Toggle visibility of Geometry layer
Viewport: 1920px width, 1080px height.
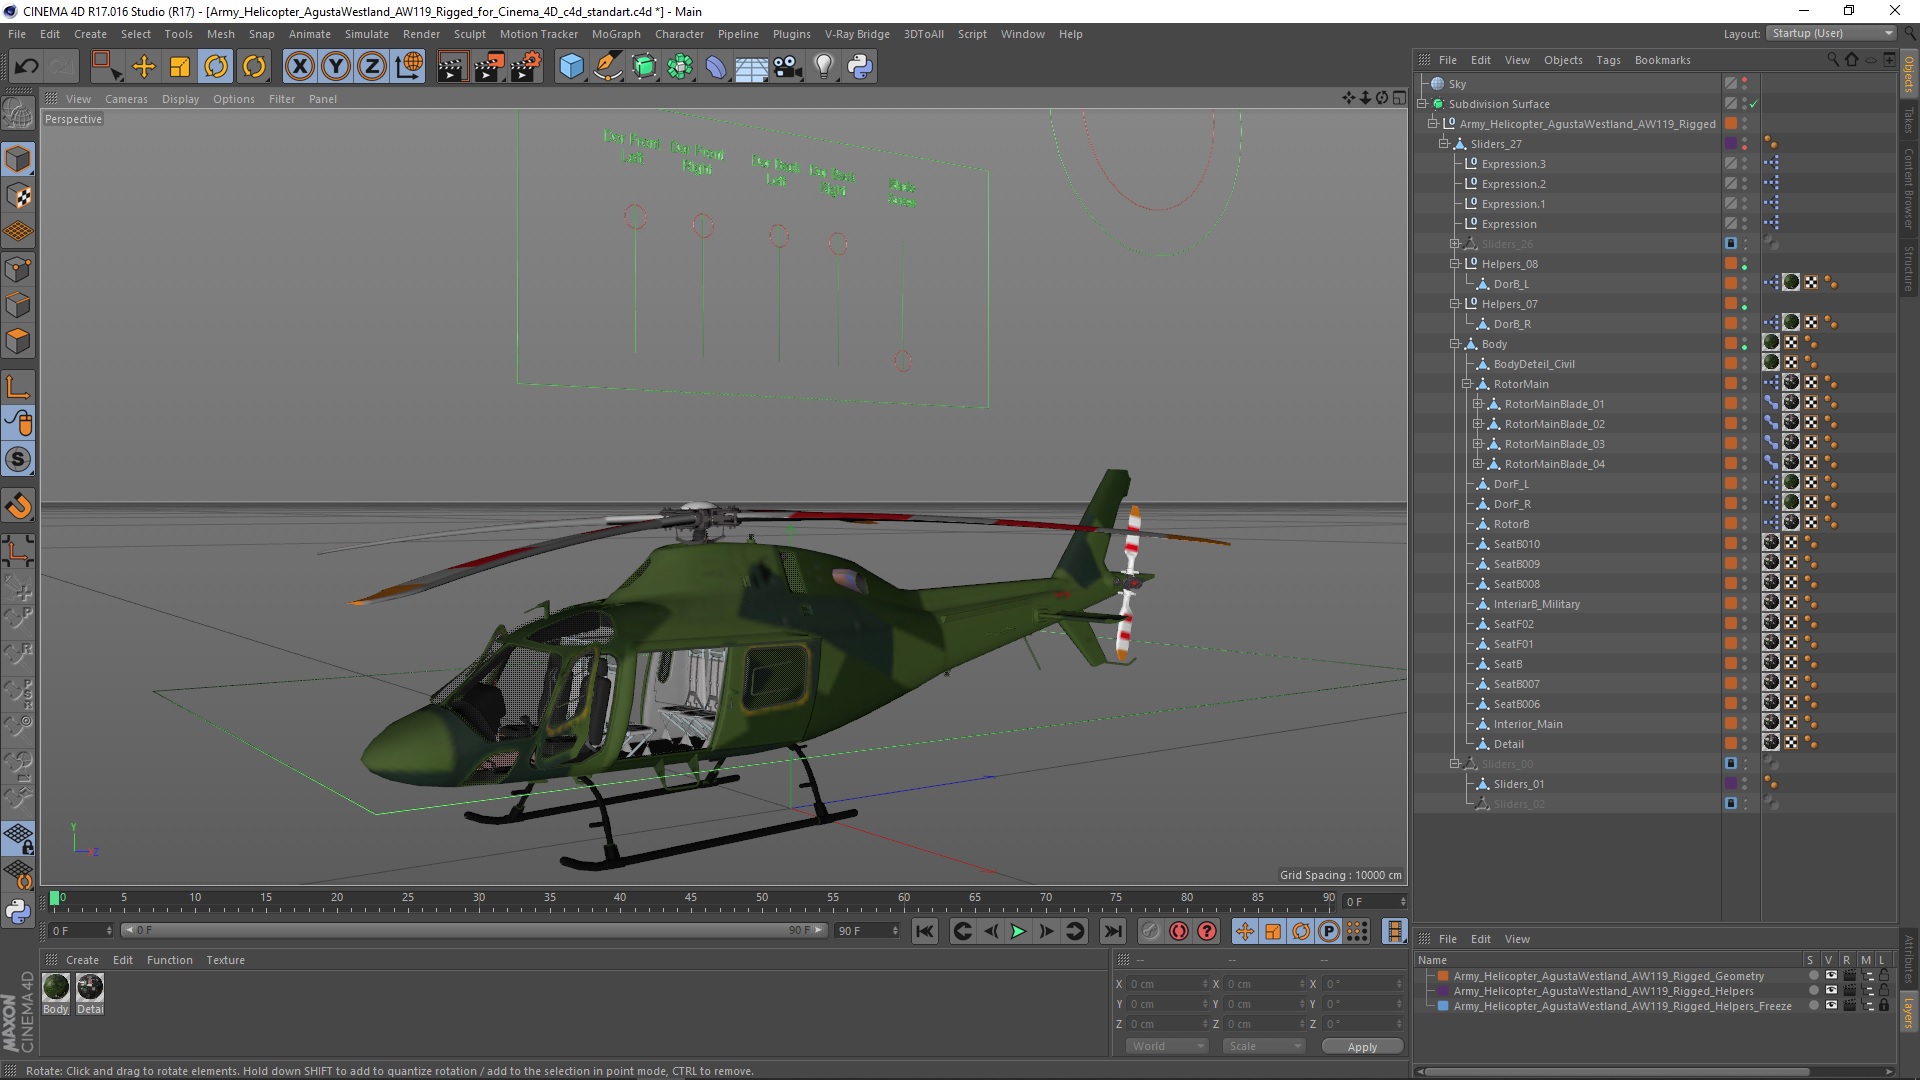[x=1831, y=976]
